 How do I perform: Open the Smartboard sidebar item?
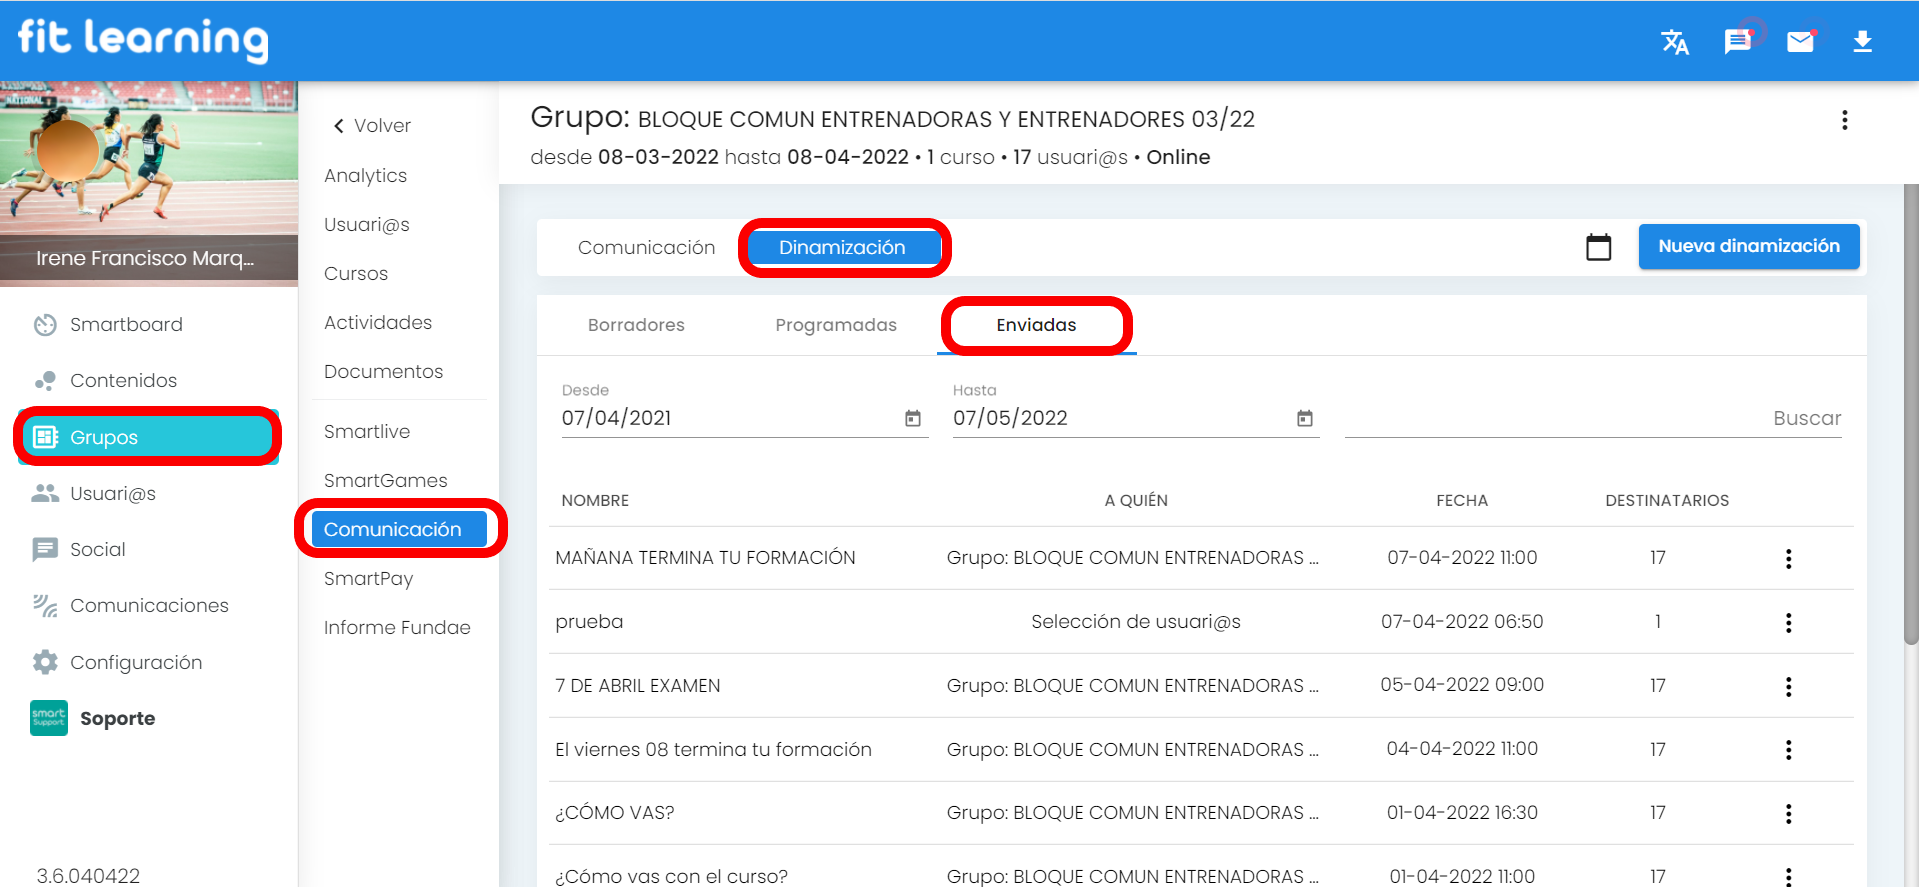pos(126,325)
